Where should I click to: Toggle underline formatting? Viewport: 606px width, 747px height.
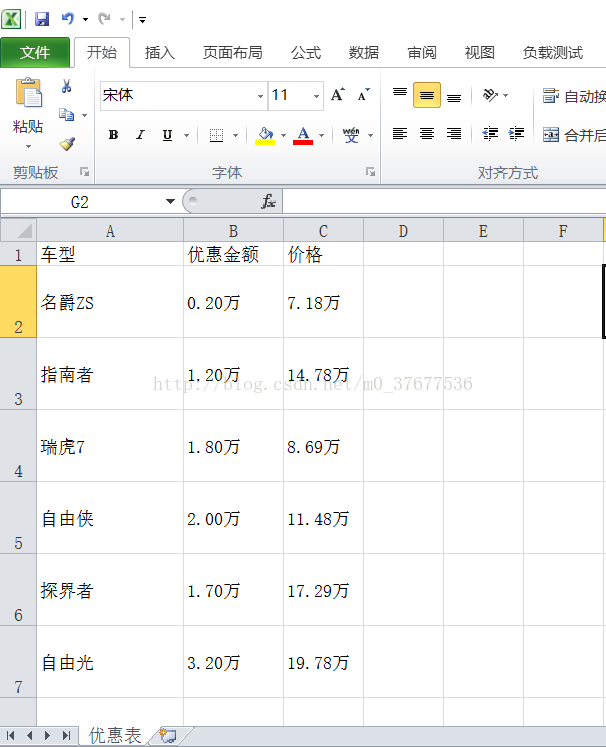click(167, 135)
